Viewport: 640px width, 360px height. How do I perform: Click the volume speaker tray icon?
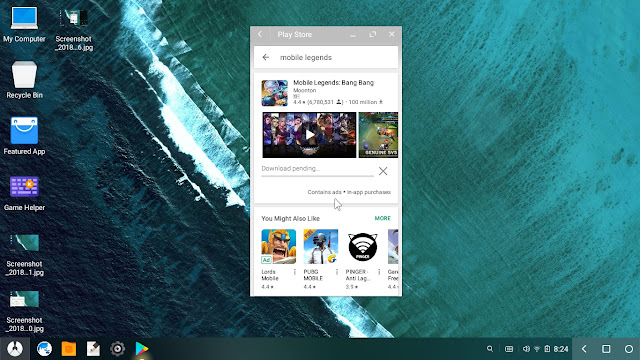coord(526,349)
